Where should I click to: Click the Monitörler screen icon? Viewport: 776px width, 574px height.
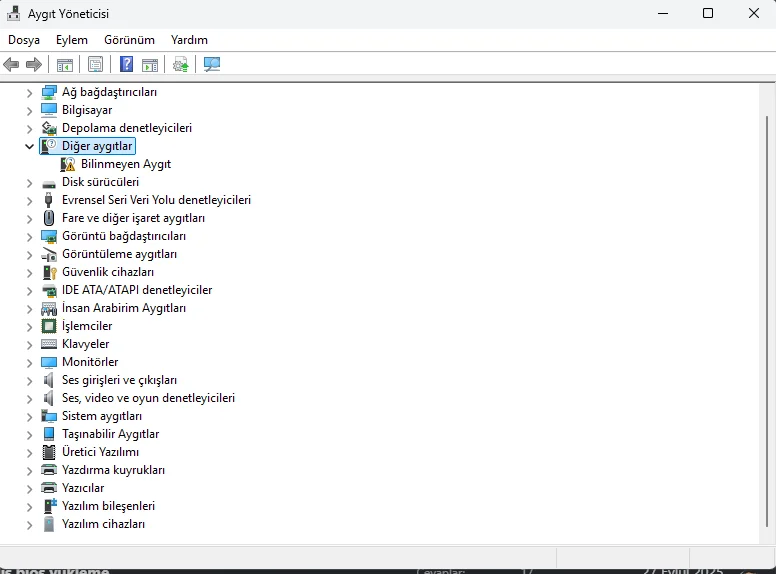pos(49,362)
